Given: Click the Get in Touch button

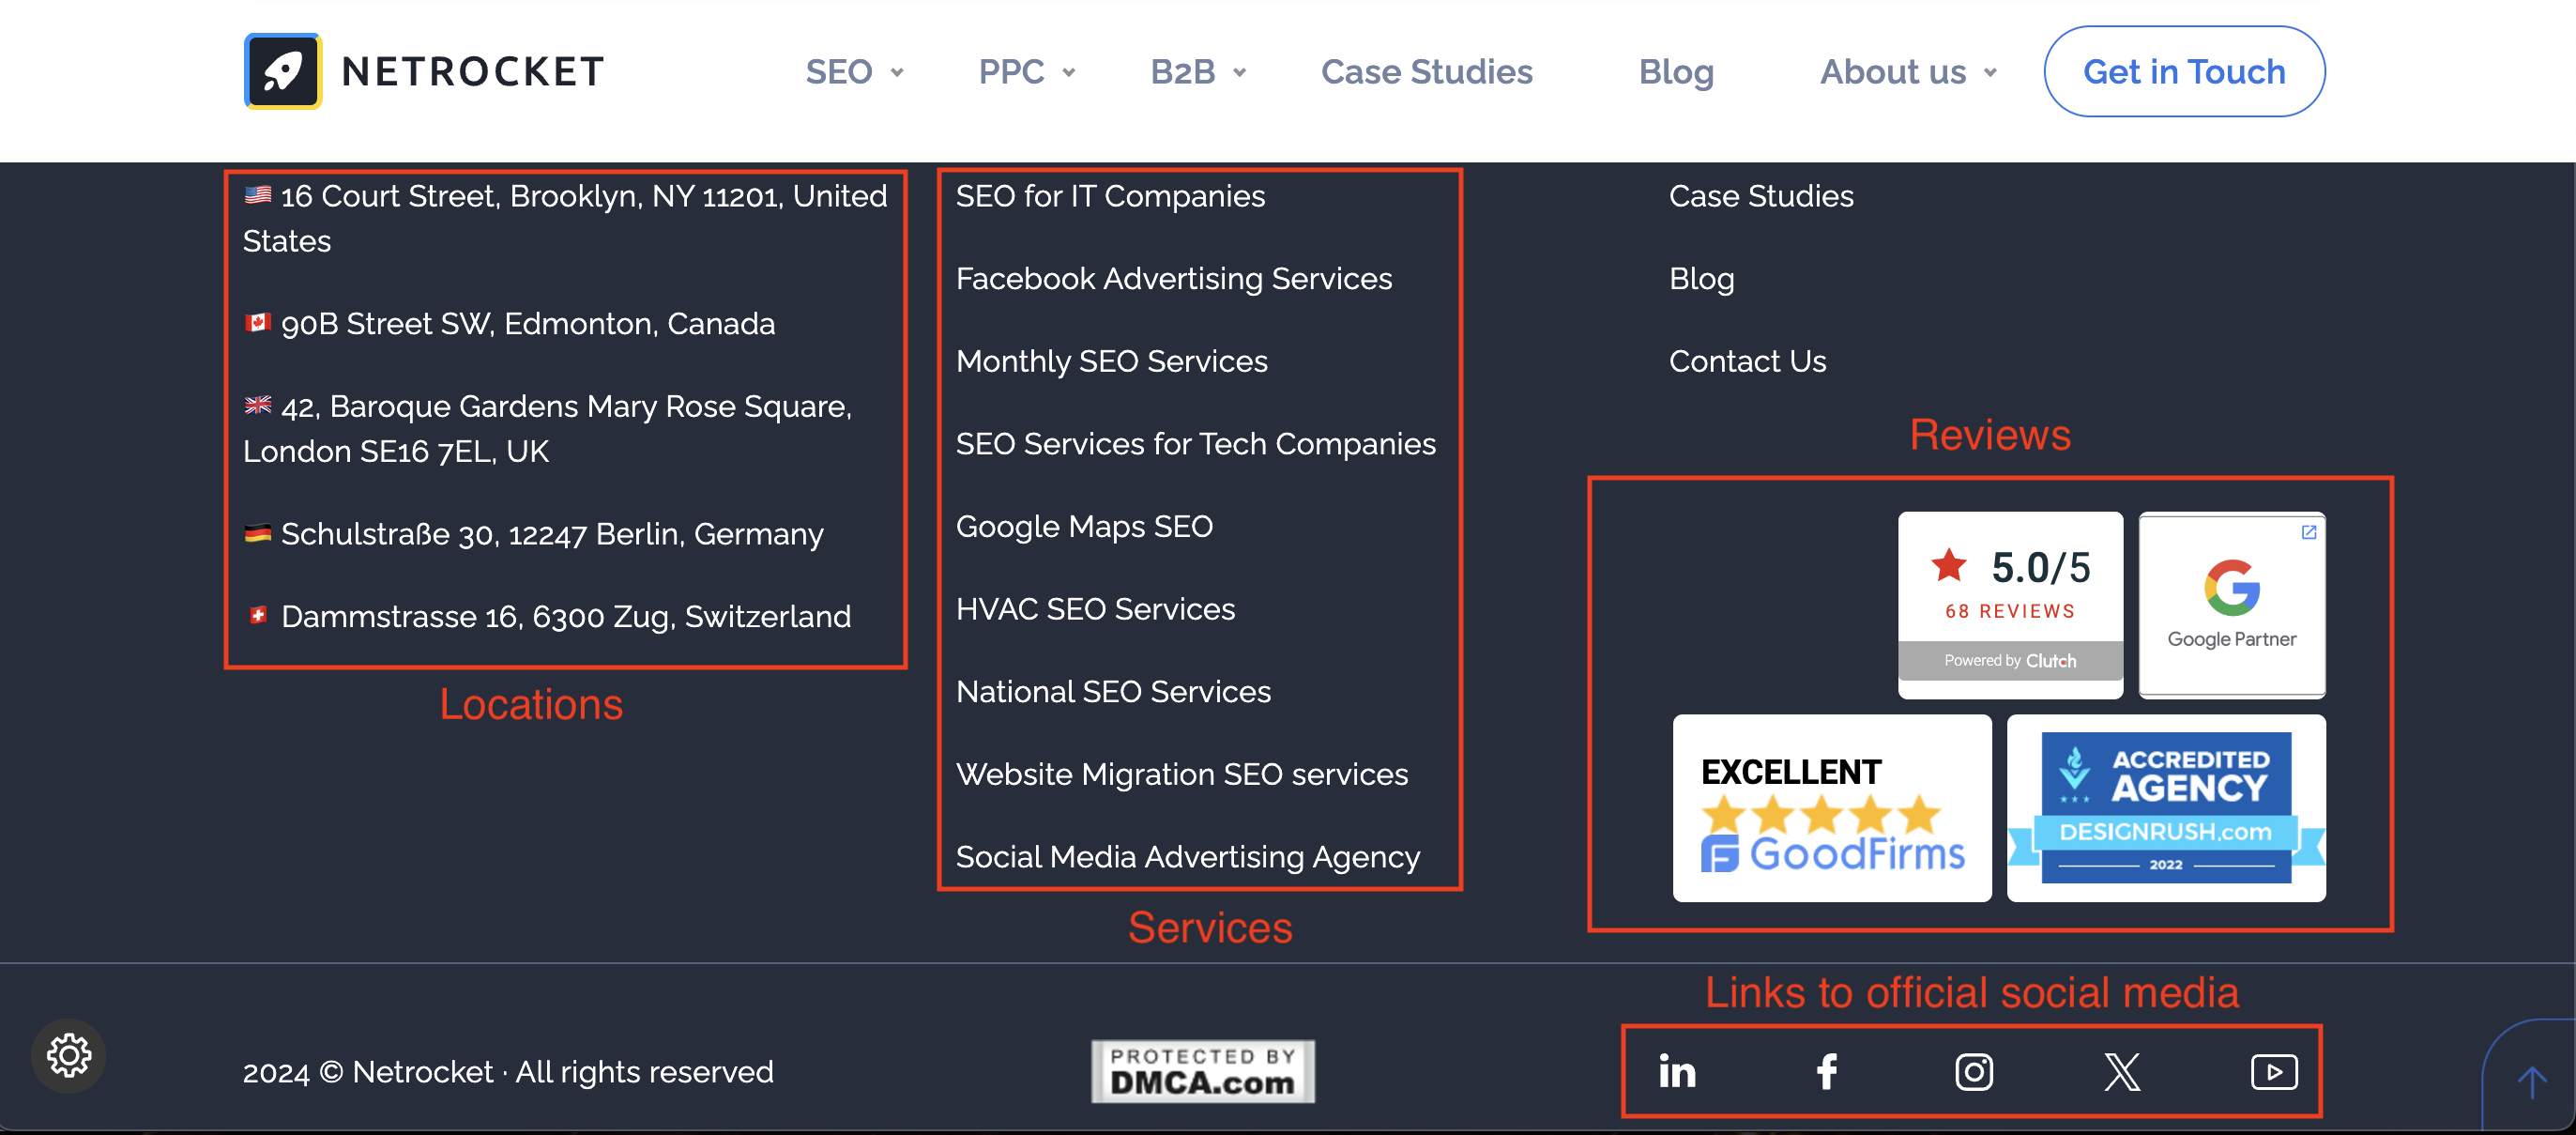Looking at the screenshot, I should point(2183,72).
